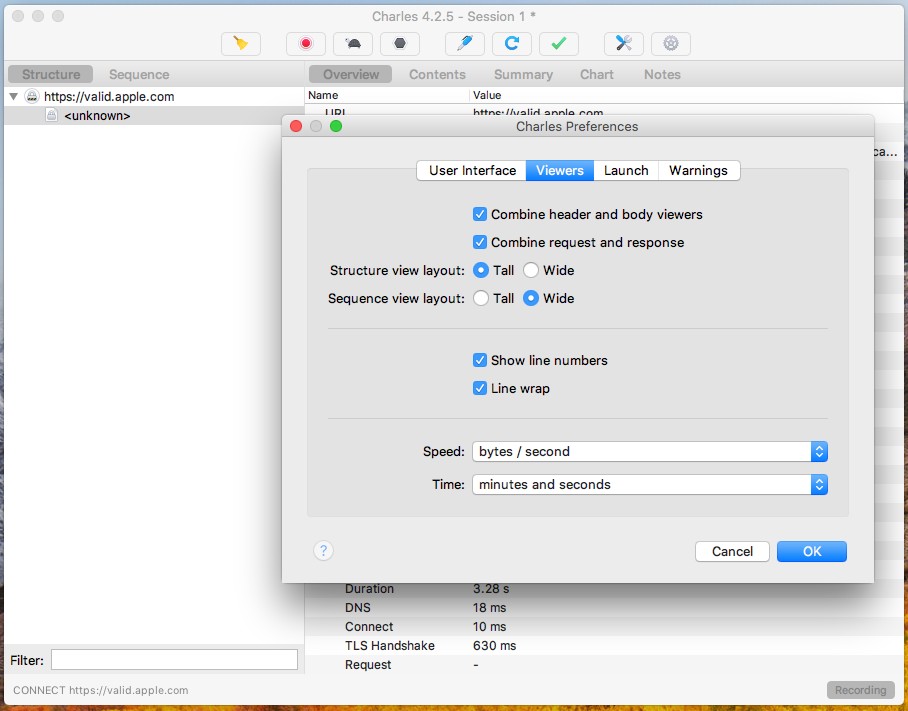
Task: Click the Compose pen icon in toolbar
Action: tap(465, 44)
